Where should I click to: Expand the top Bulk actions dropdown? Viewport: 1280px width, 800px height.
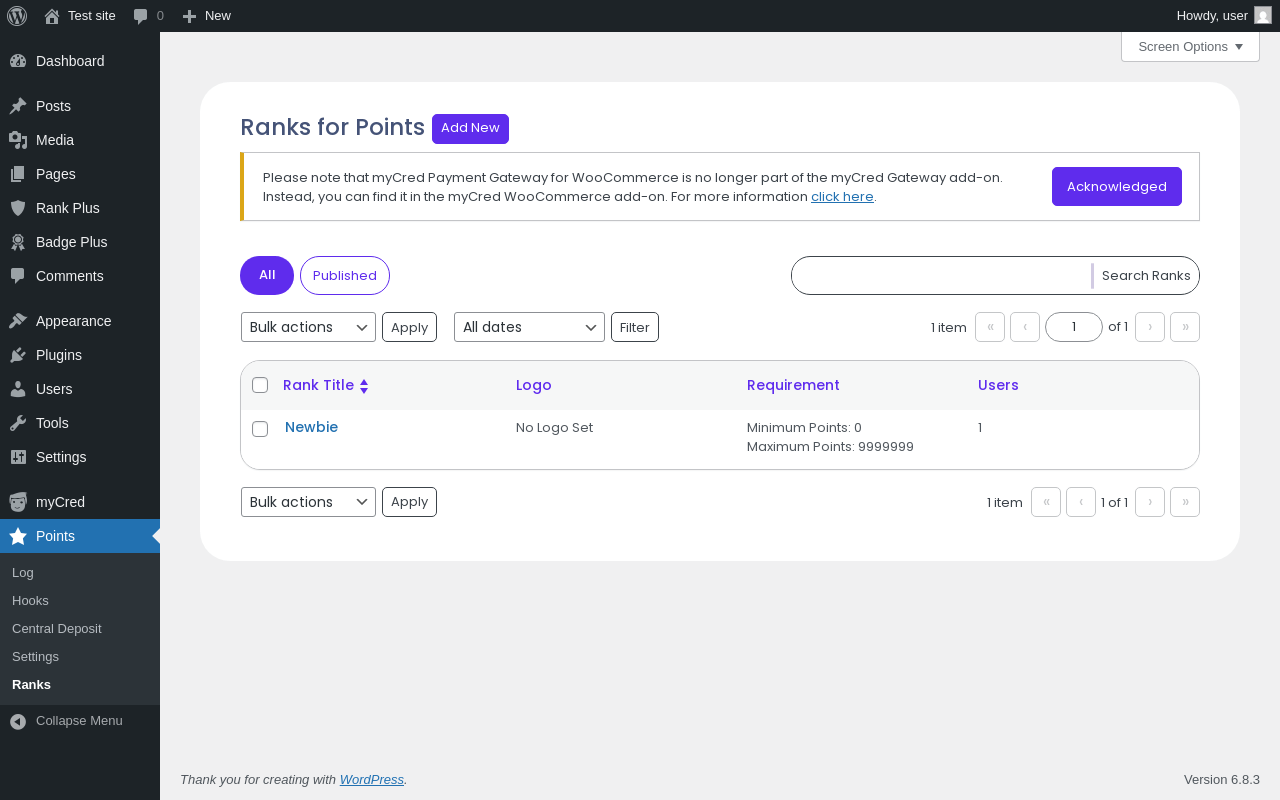(x=308, y=327)
